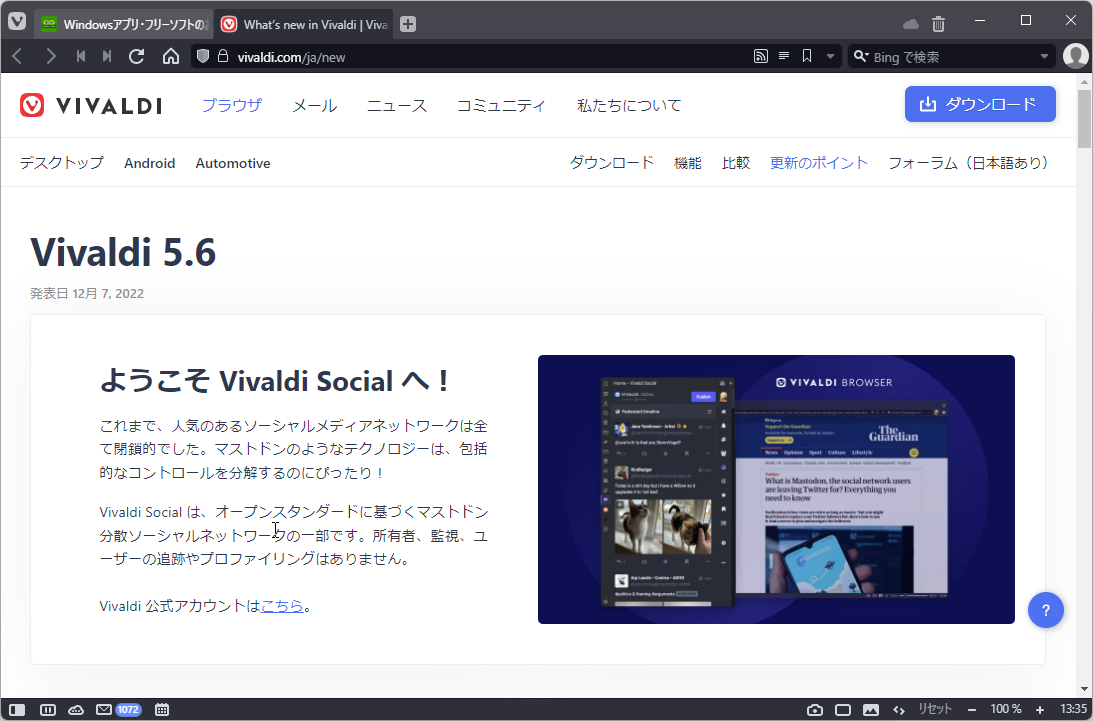Open the 更新のポイント menu item
Screen dimensions: 1093x721
[x=819, y=162]
